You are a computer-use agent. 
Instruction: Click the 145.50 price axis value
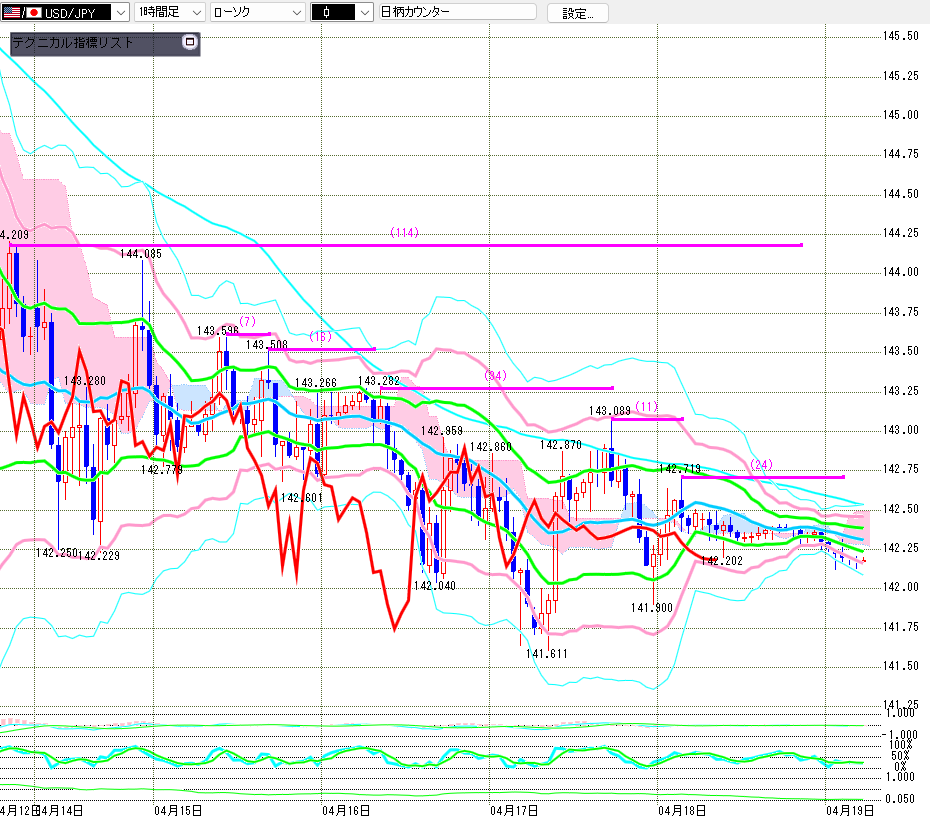pos(900,36)
